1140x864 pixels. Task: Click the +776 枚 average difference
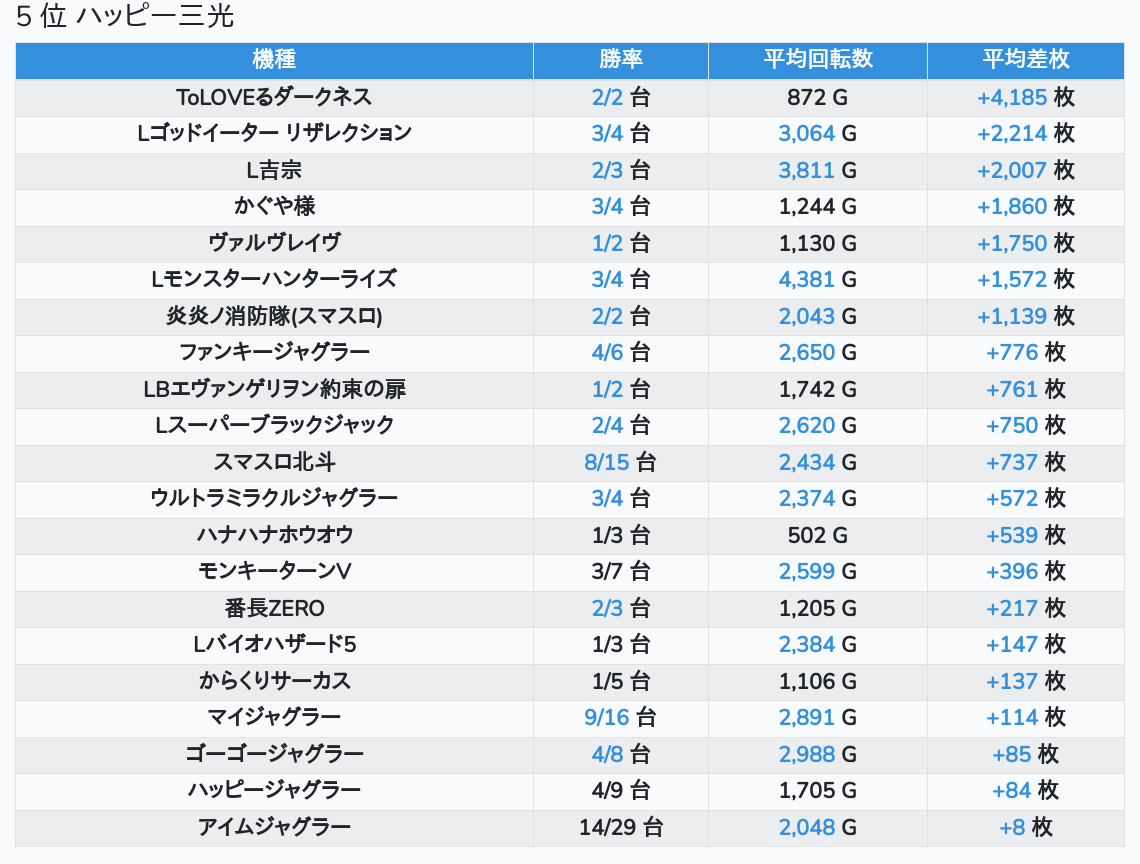click(1026, 353)
